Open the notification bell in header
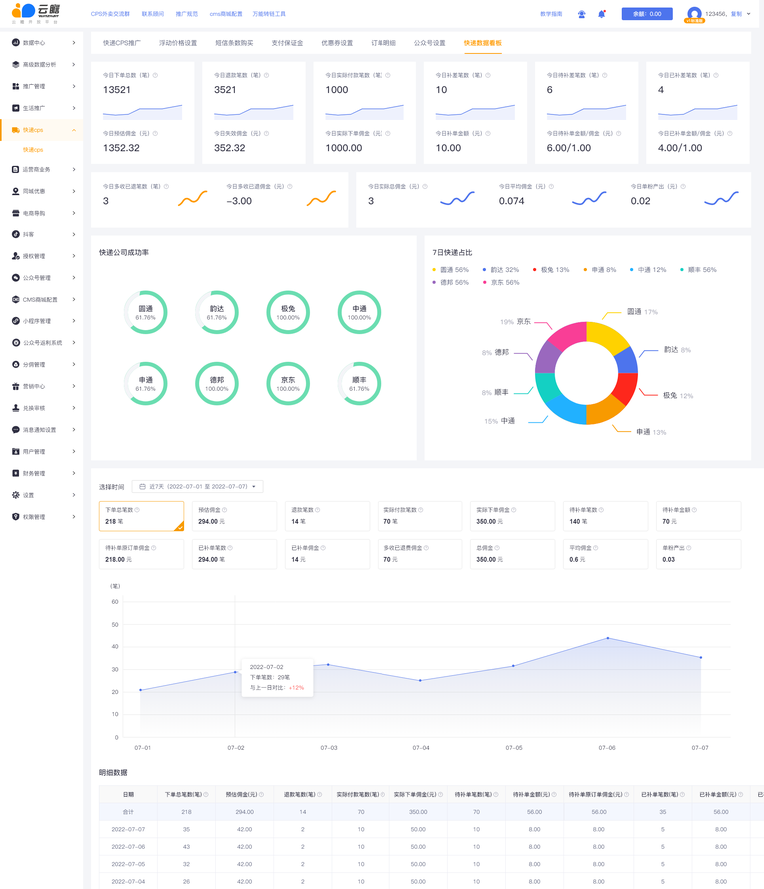Image resolution: width=764 pixels, height=889 pixels. point(601,14)
